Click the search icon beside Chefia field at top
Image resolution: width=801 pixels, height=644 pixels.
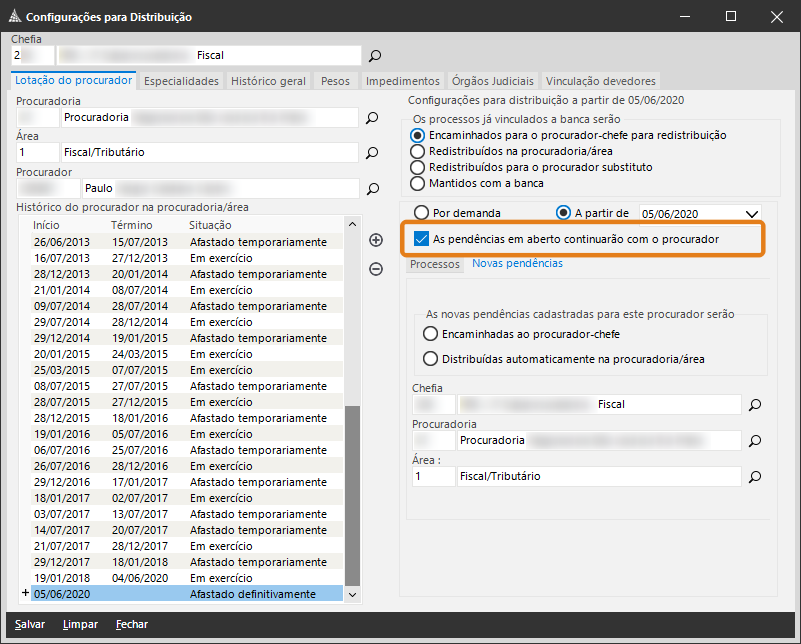[x=376, y=56]
